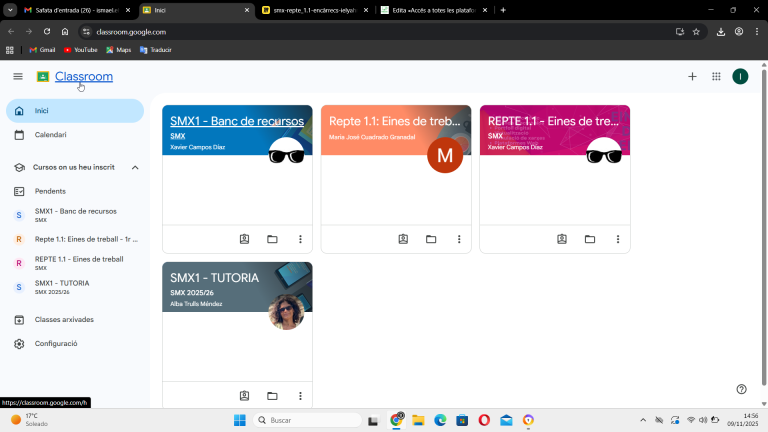
Task: Open the Google apps grid
Action: (x=716, y=77)
